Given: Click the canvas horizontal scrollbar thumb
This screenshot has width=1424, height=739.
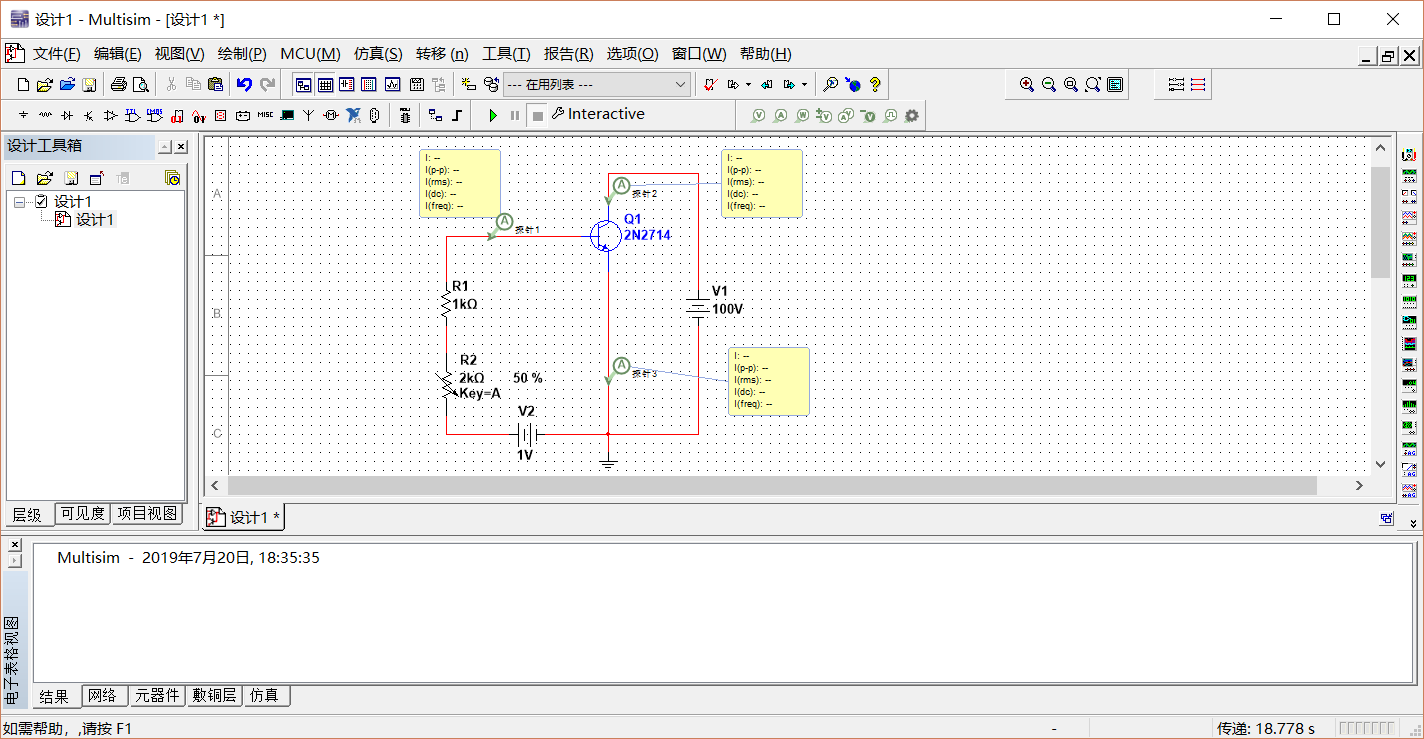Looking at the screenshot, I should (772, 485).
